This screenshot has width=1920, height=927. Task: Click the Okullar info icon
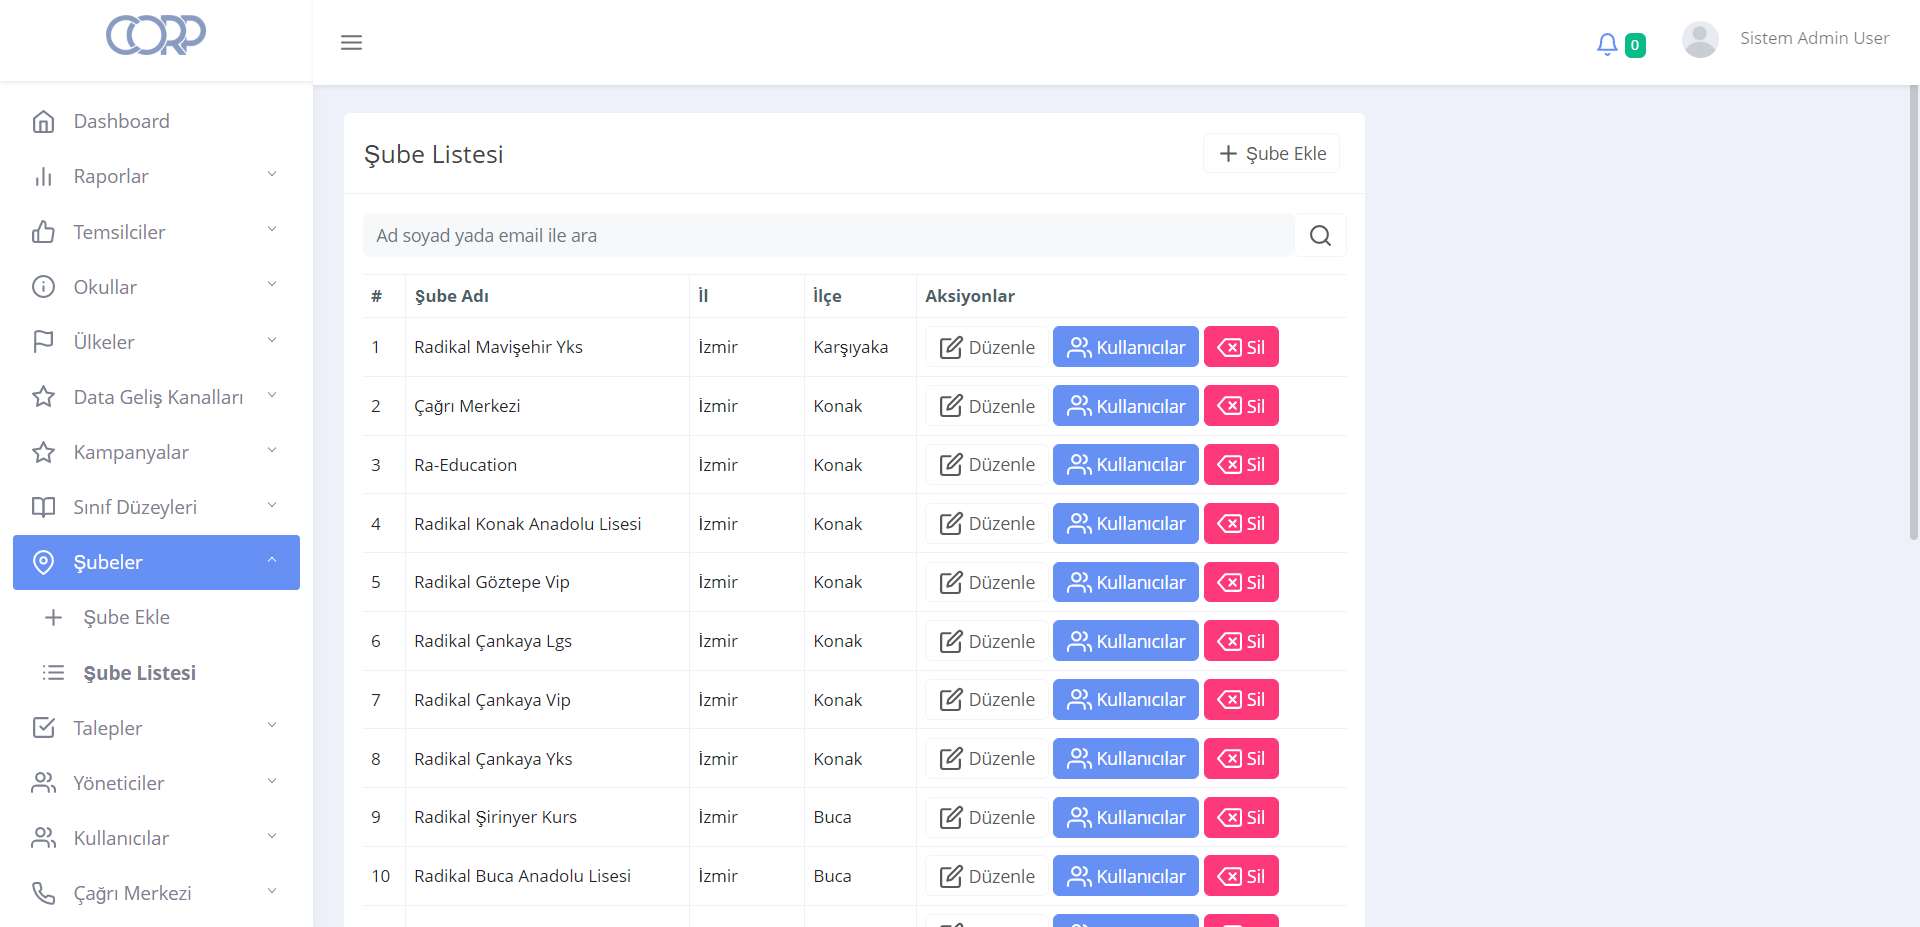click(x=43, y=287)
